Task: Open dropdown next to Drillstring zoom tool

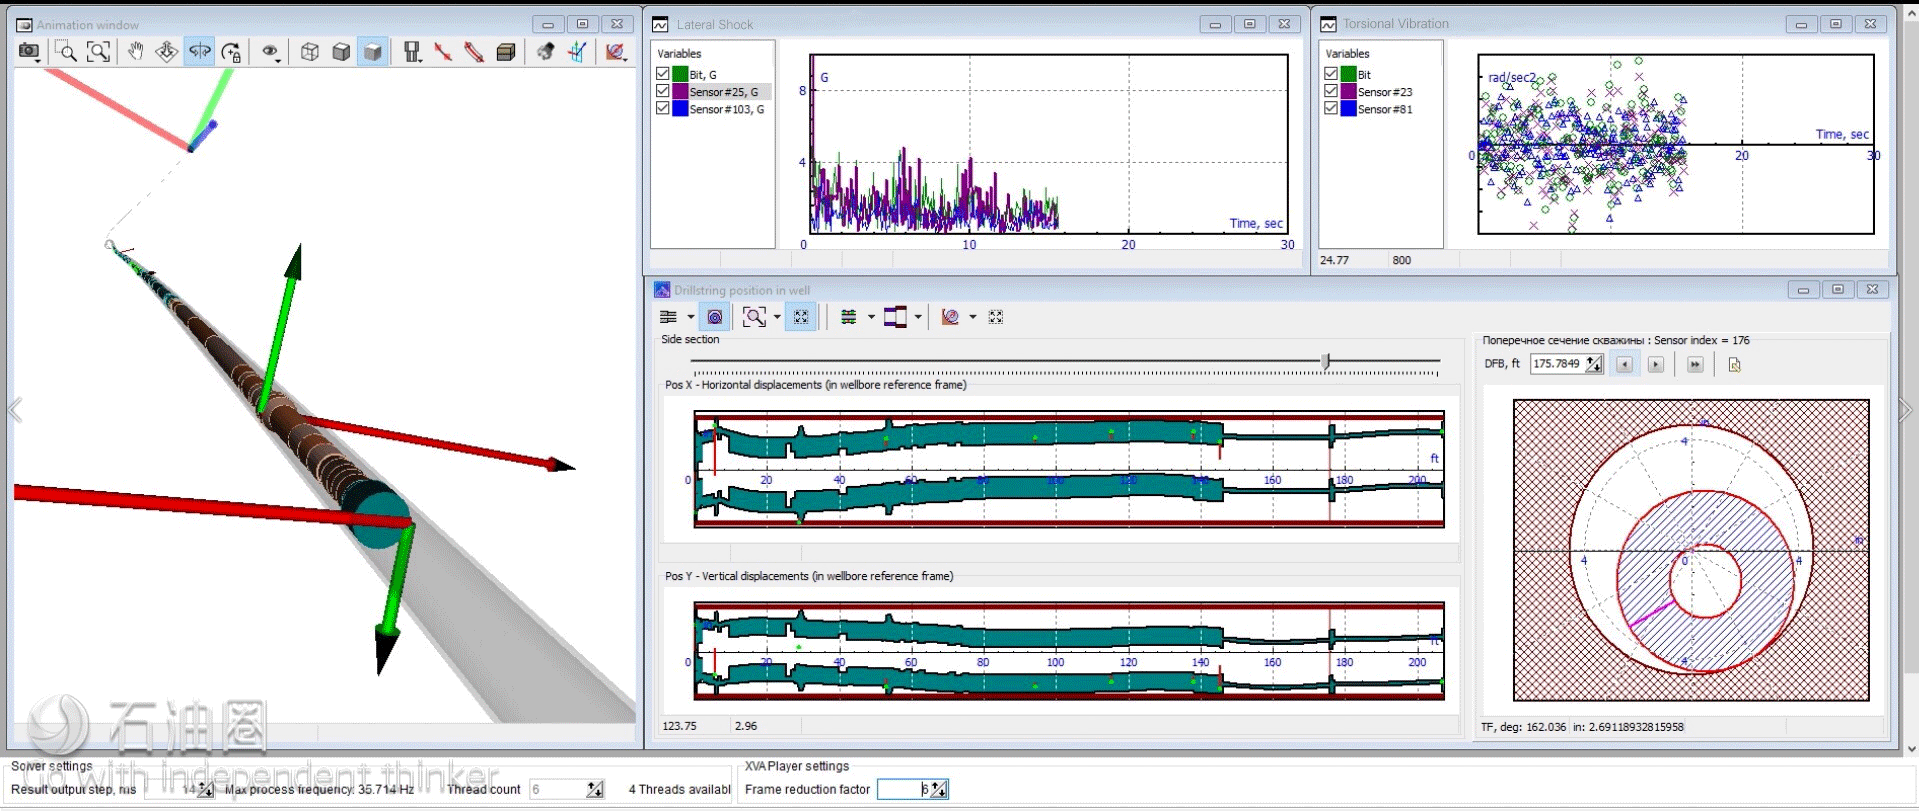Action: (777, 317)
